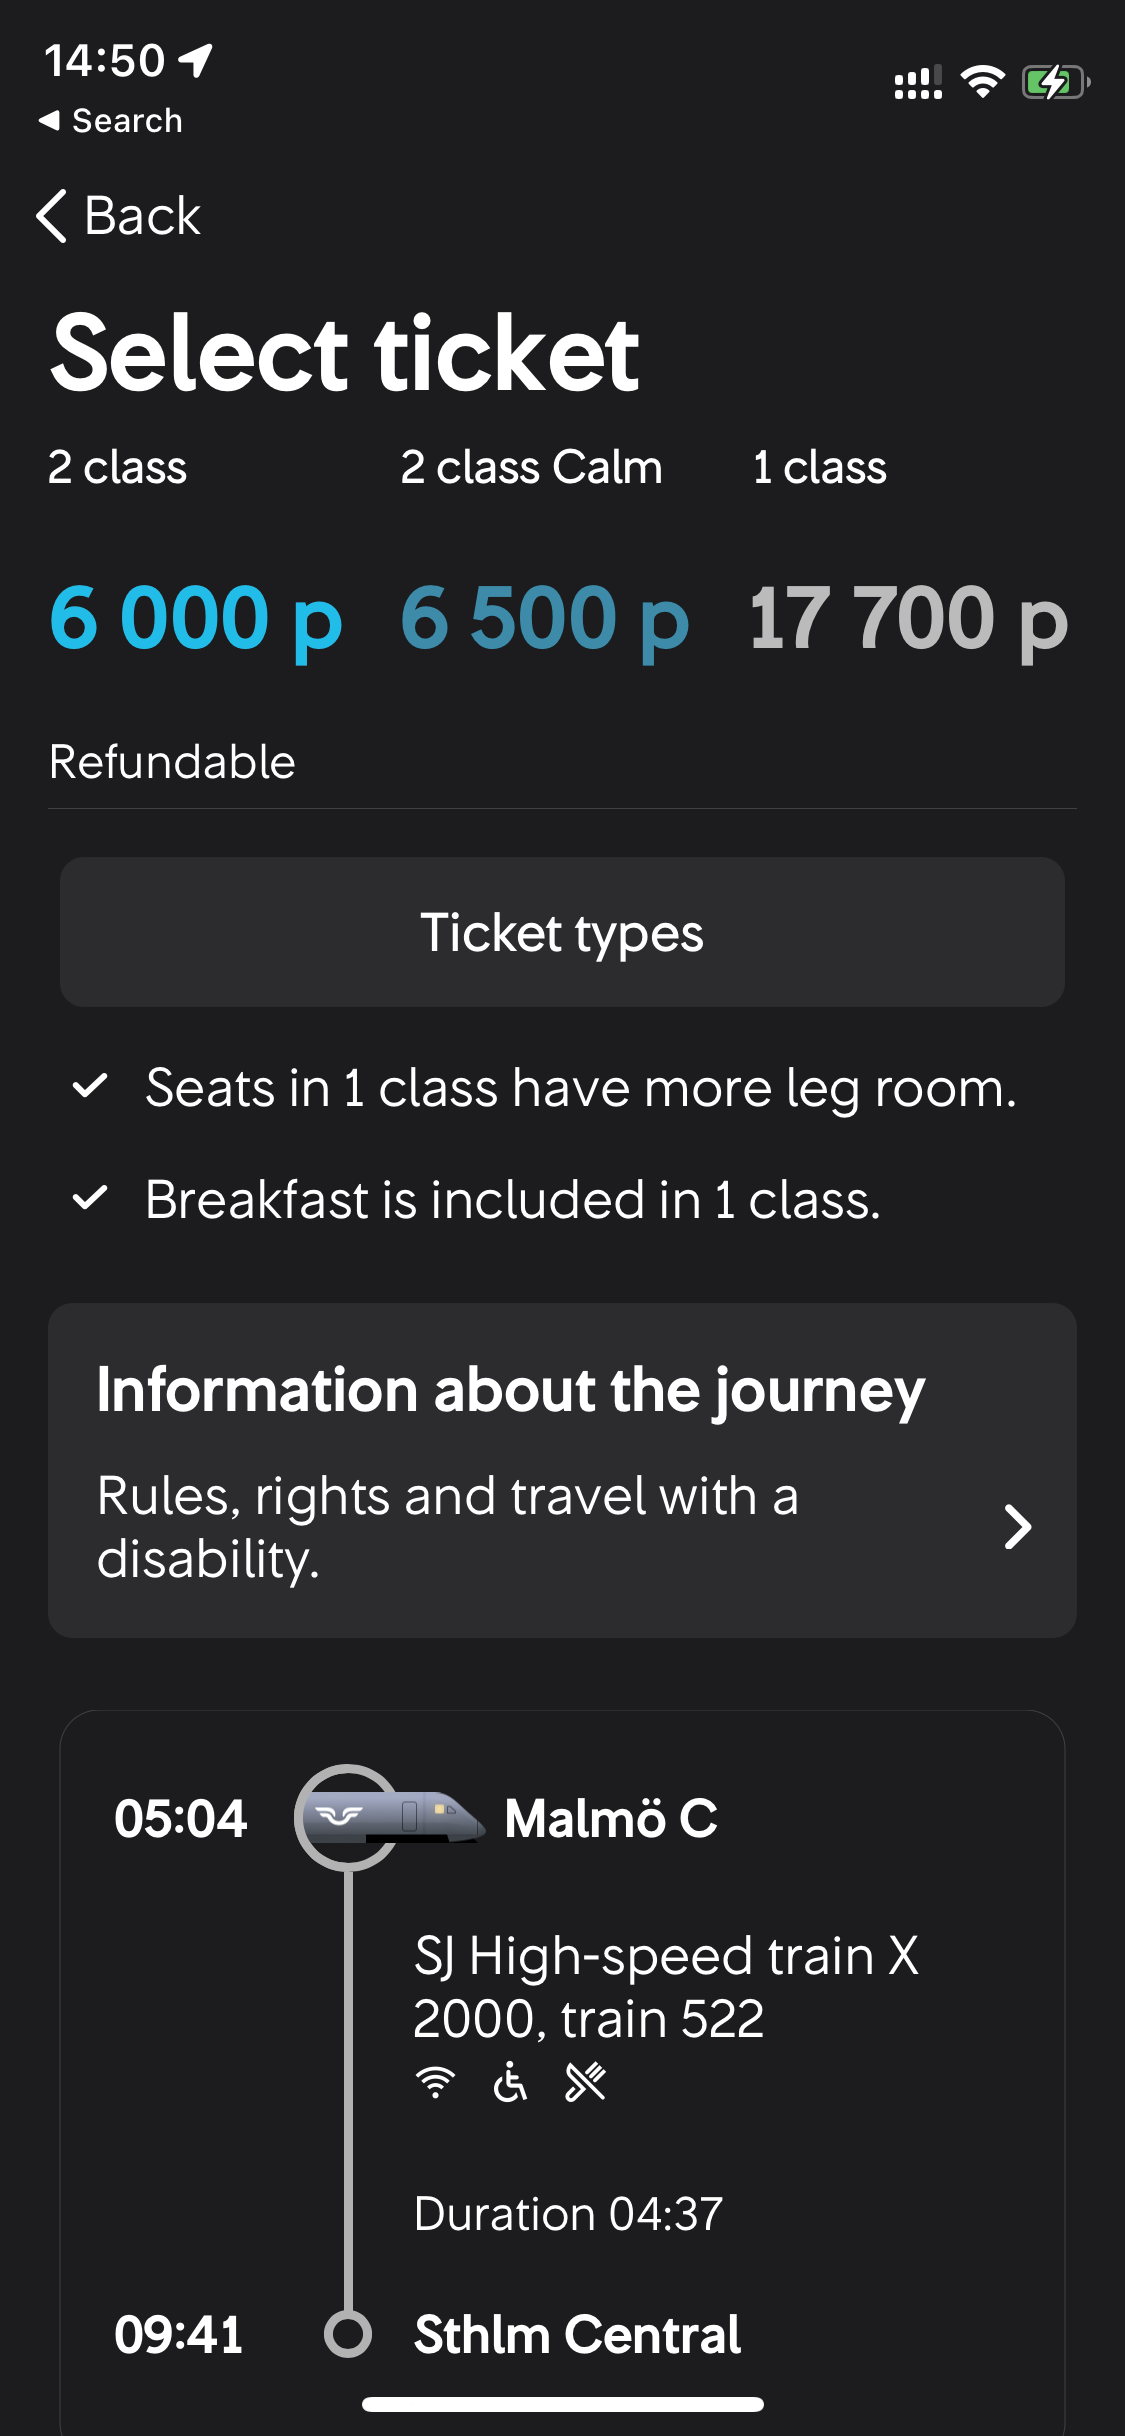Tap the SJ train icon at Malmö C
The image size is (1125, 2436).
pyautogui.click(x=392, y=1817)
